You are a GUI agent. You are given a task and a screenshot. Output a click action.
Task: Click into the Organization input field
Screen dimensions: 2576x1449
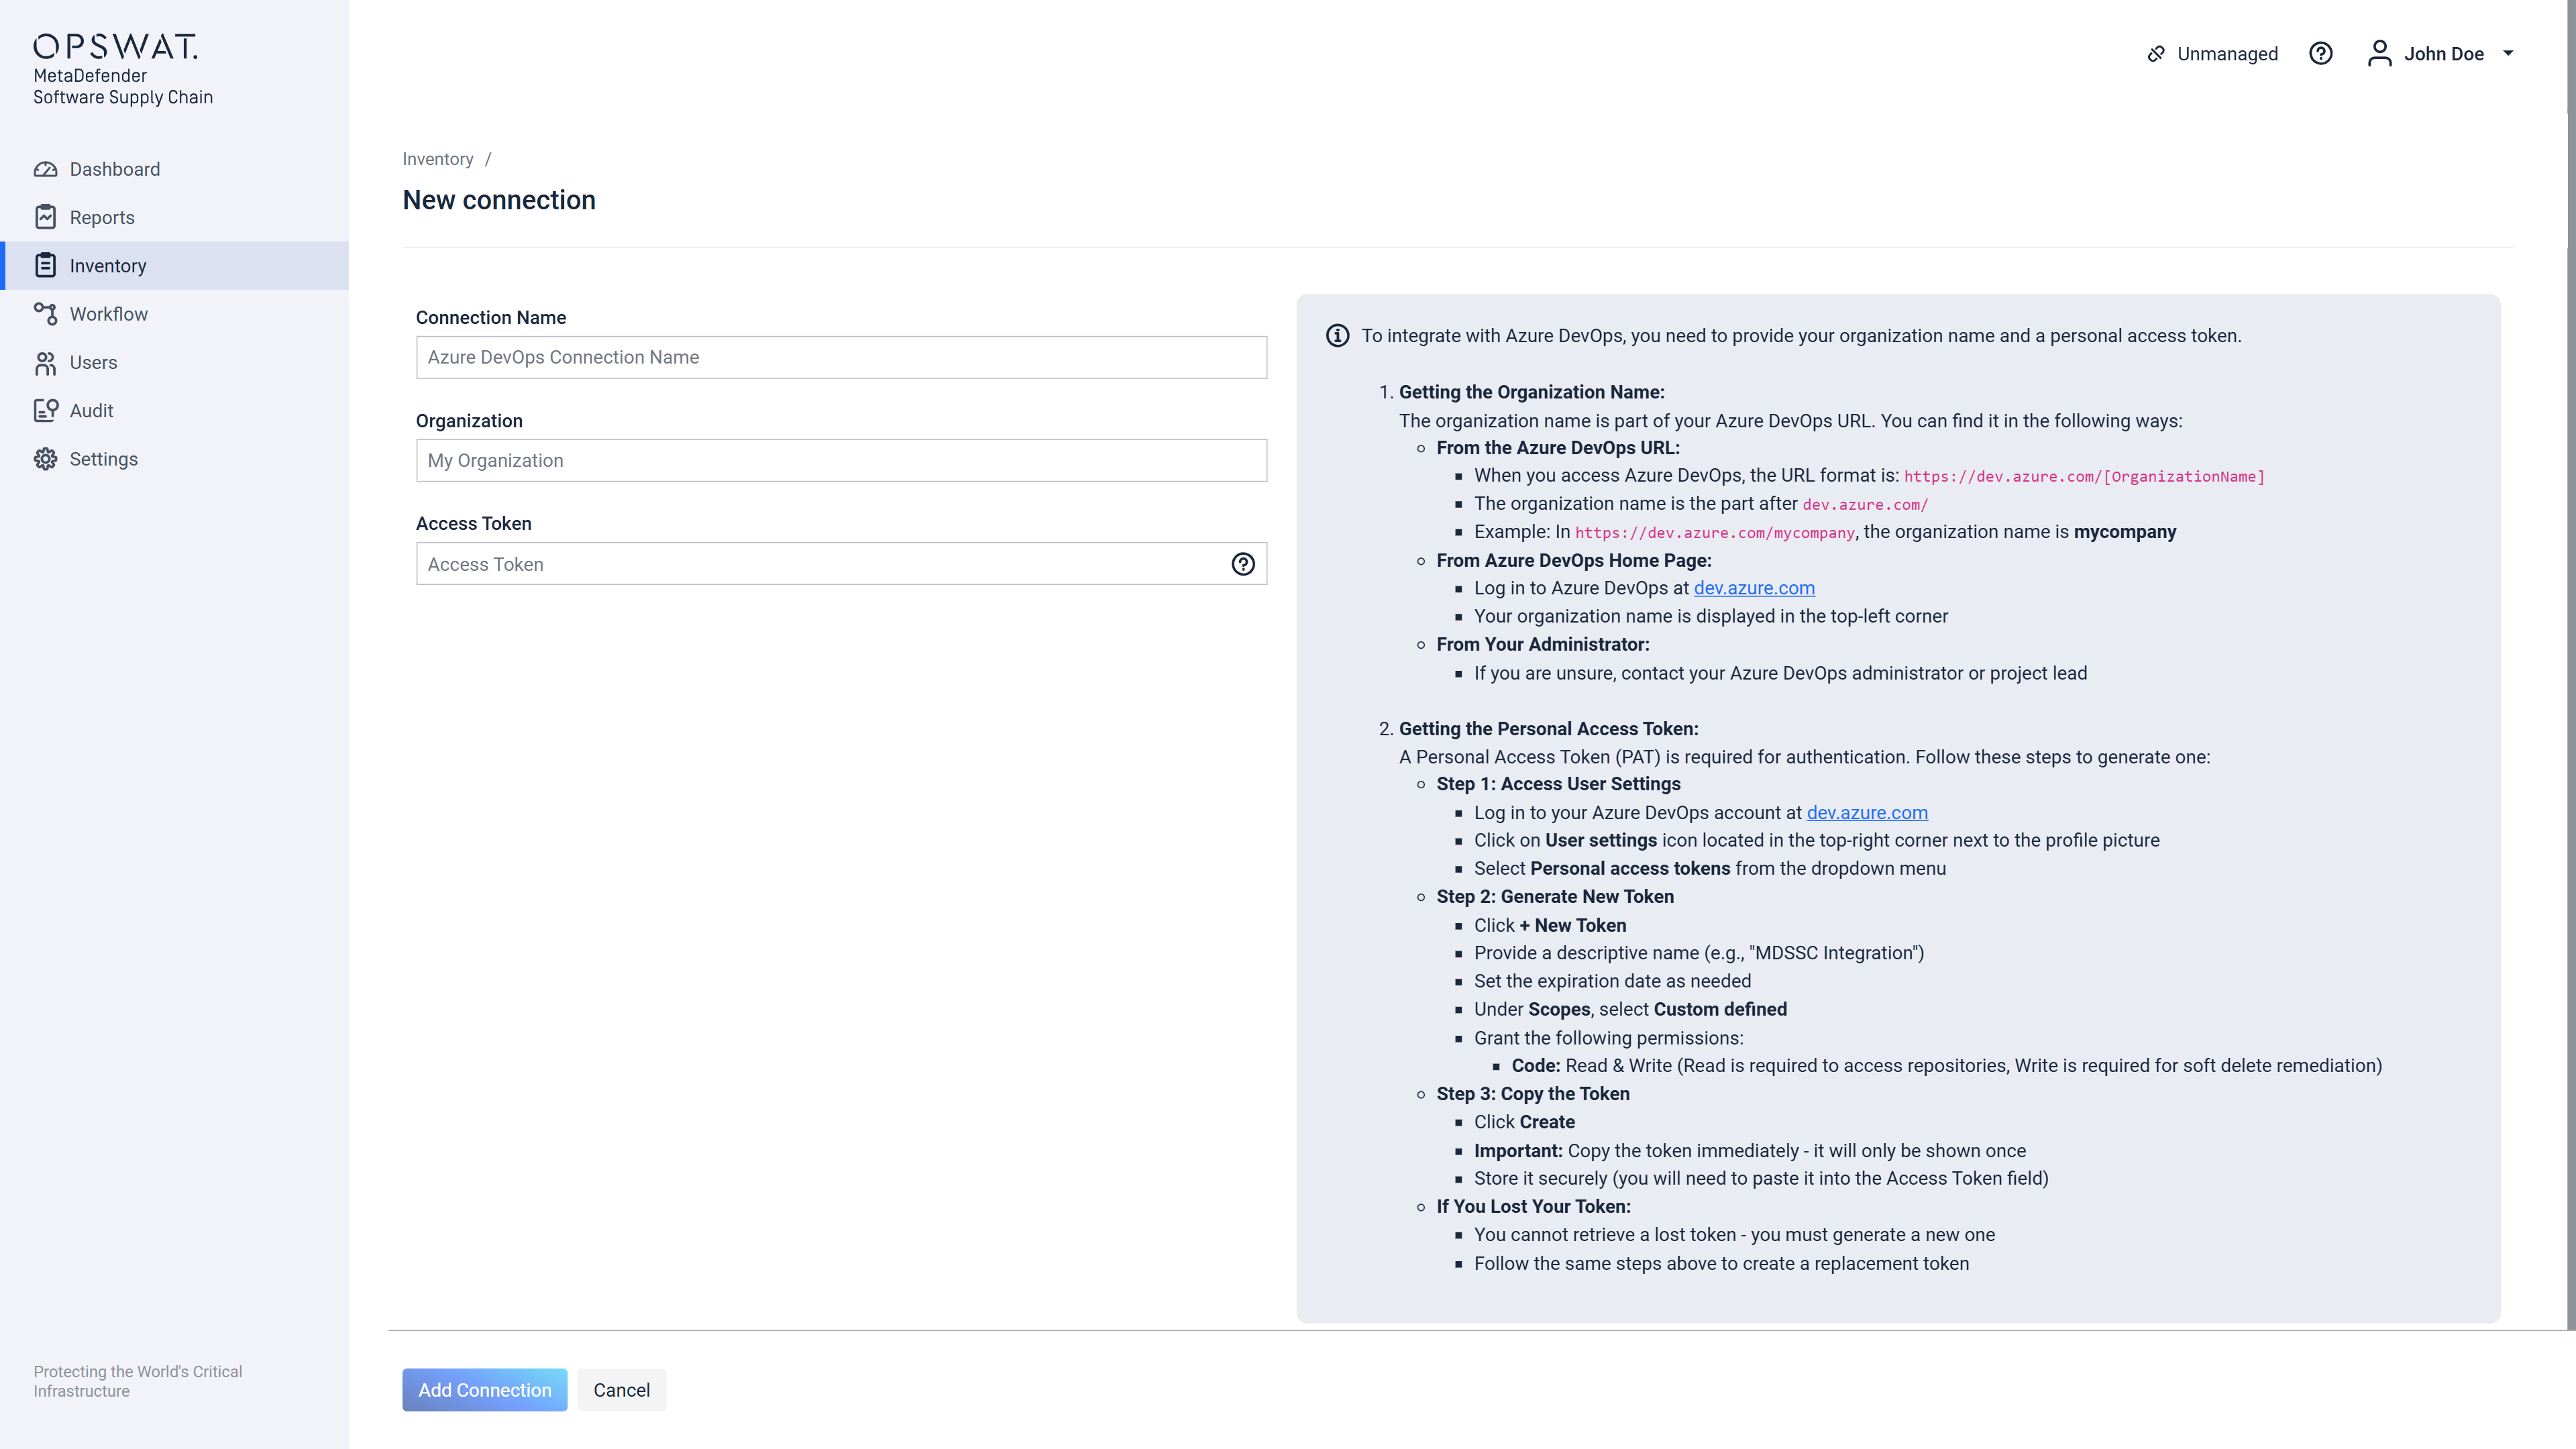[x=840, y=460]
